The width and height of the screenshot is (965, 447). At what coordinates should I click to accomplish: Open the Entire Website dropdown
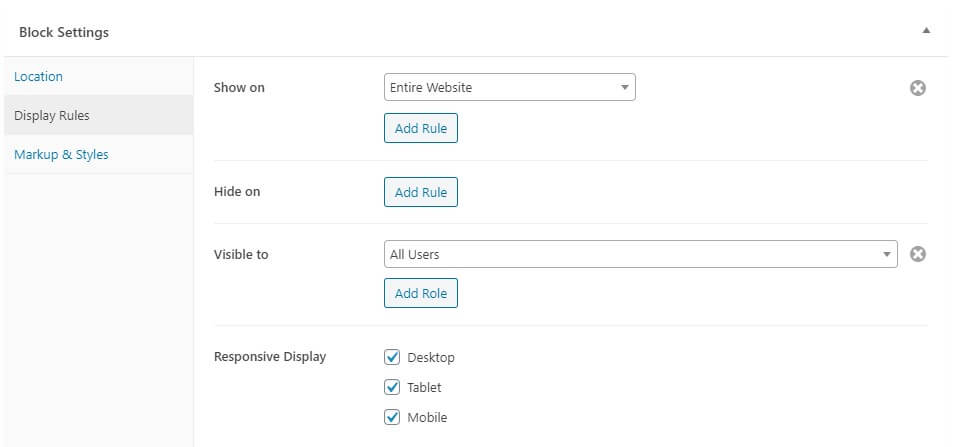point(510,87)
